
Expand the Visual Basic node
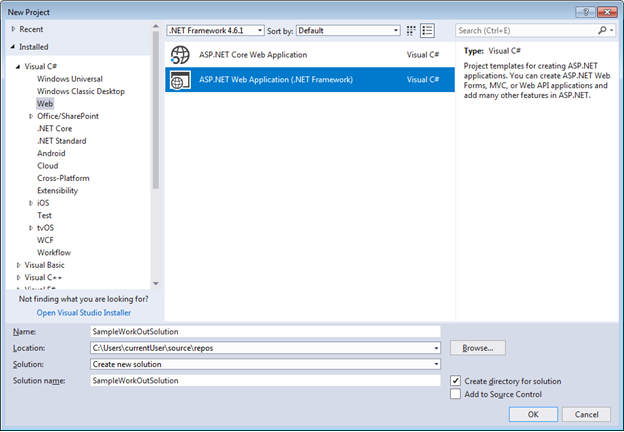[18, 265]
